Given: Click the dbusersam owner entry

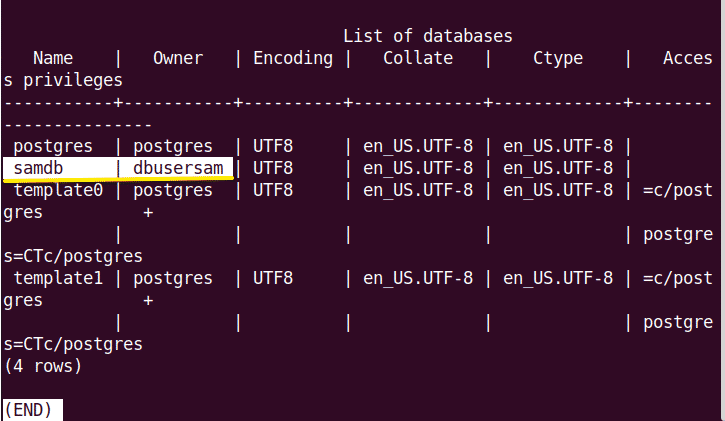Looking at the screenshot, I should [x=178, y=168].
